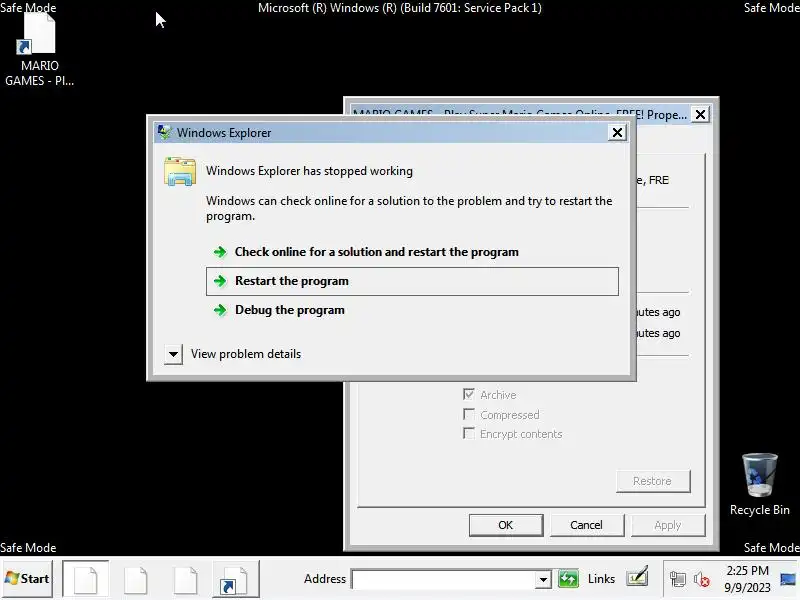Screen dimensions: 800x600
Task: Click the show desktop monitor icon
Action: point(788,580)
